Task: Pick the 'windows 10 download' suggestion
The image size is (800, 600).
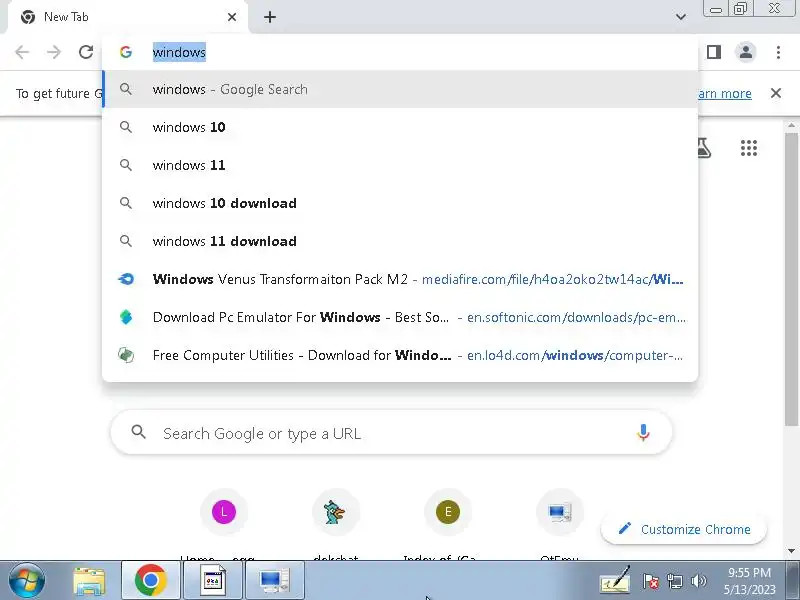Action: tap(400, 203)
